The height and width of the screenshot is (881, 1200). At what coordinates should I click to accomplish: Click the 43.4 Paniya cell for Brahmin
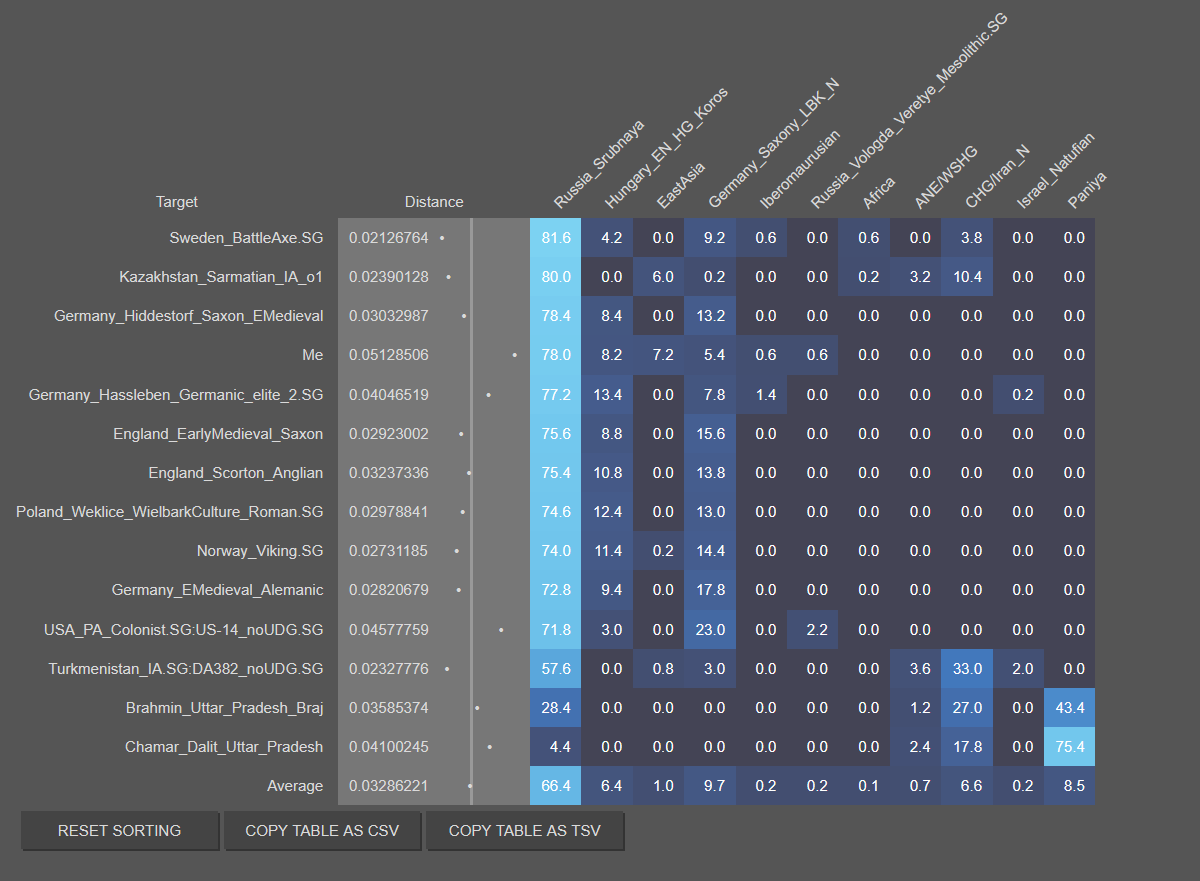point(1070,708)
